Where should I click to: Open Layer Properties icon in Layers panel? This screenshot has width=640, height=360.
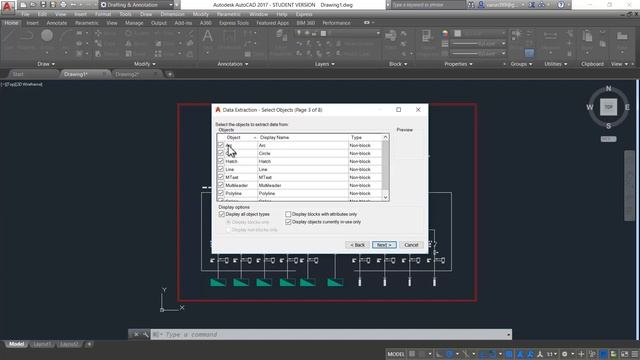click(x=281, y=36)
